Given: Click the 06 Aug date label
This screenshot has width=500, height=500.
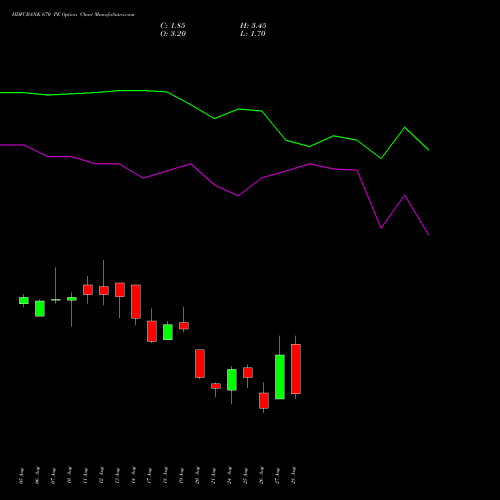Looking at the screenshot, I should 37,476.
